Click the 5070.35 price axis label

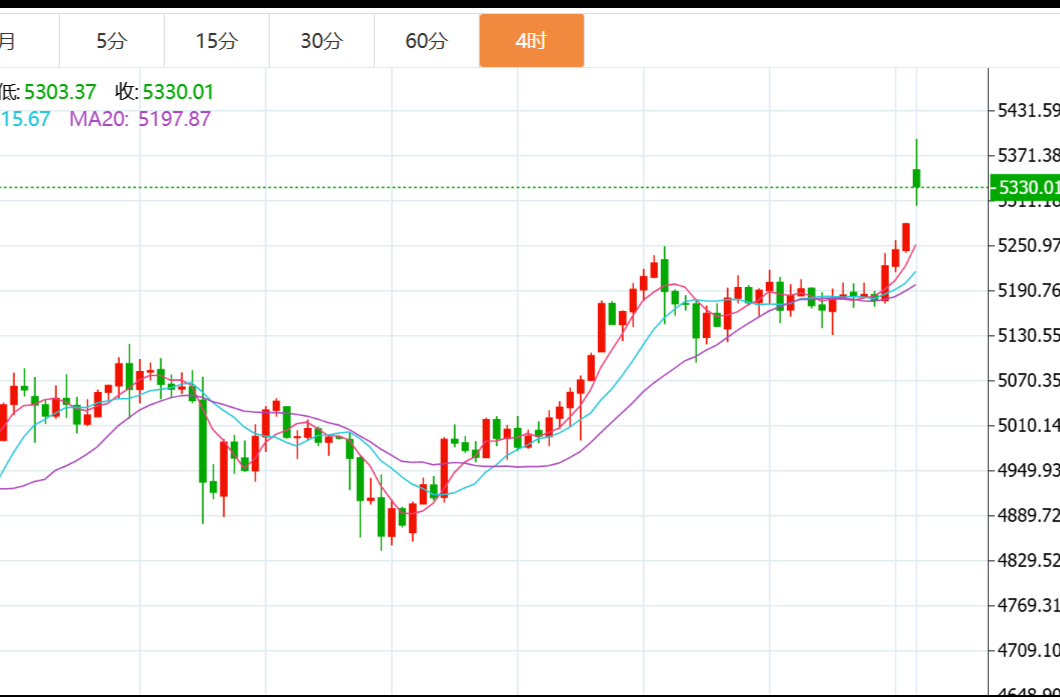pos(1027,380)
